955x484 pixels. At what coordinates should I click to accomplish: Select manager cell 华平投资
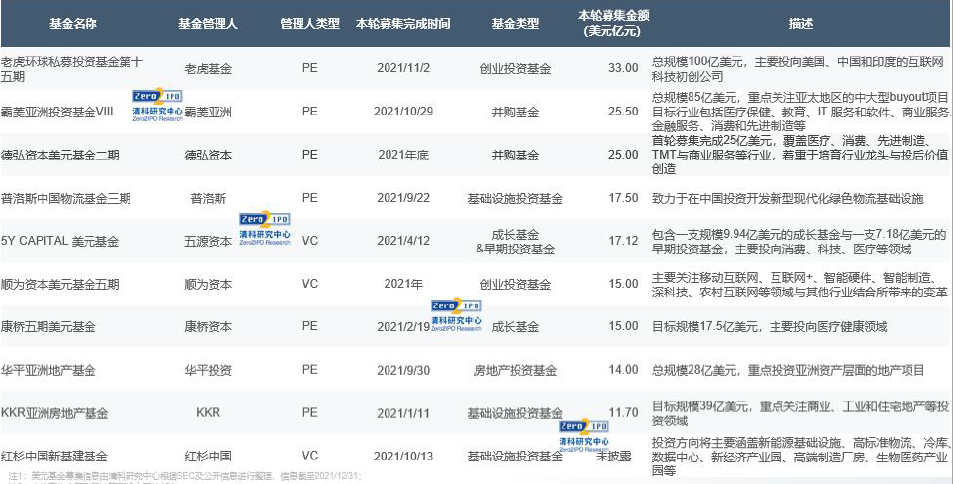tap(208, 371)
